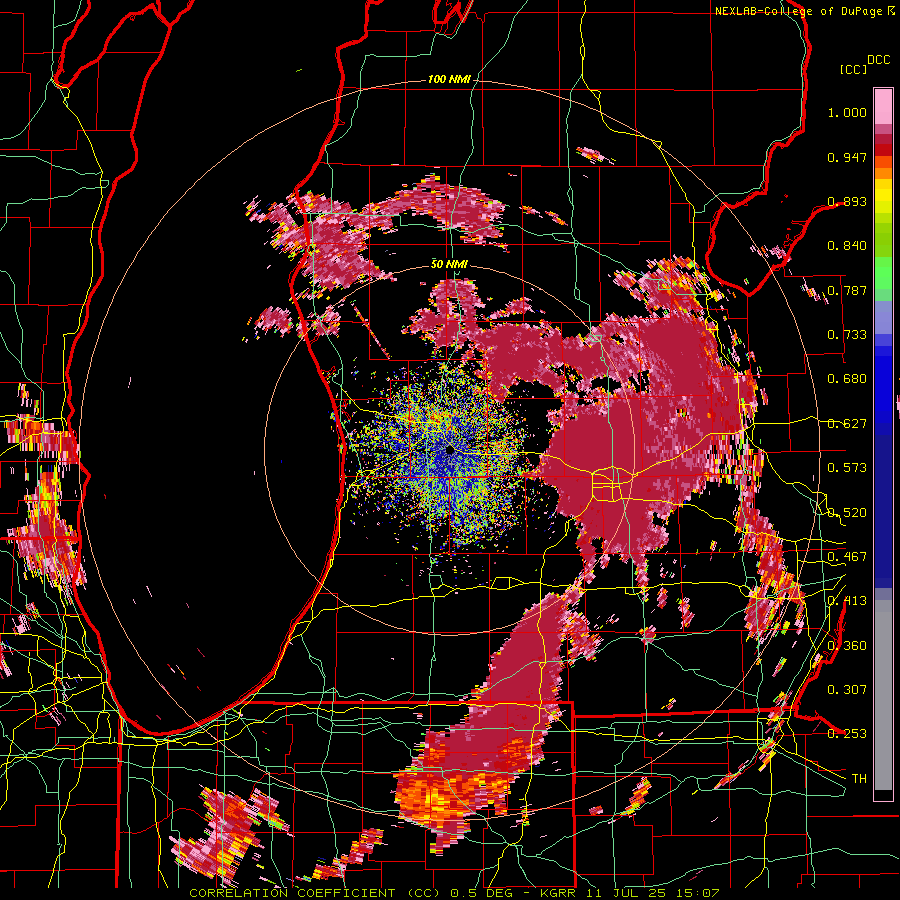900x900 pixels.
Task: Click the 50 NMI range ring label
Action: [x=449, y=264]
